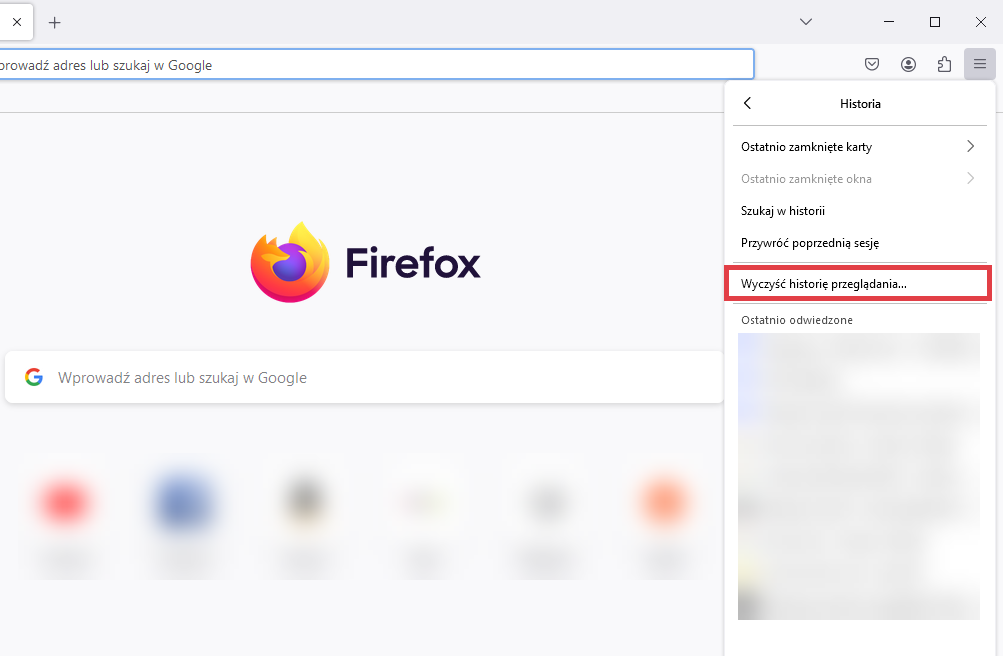
Task: Open the red blurred shortcut tile
Action: [x=65, y=503]
